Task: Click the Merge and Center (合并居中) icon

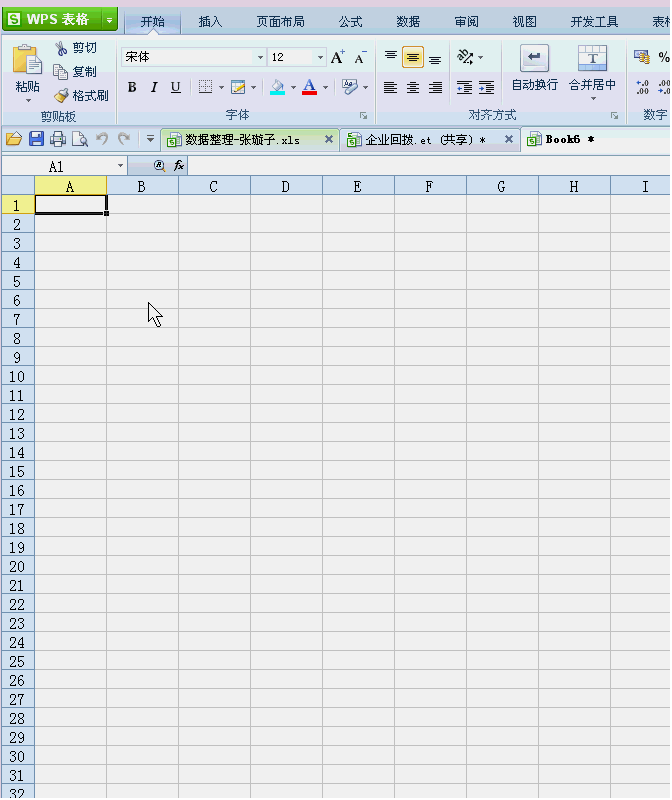Action: pyautogui.click(x=592, y=59)
